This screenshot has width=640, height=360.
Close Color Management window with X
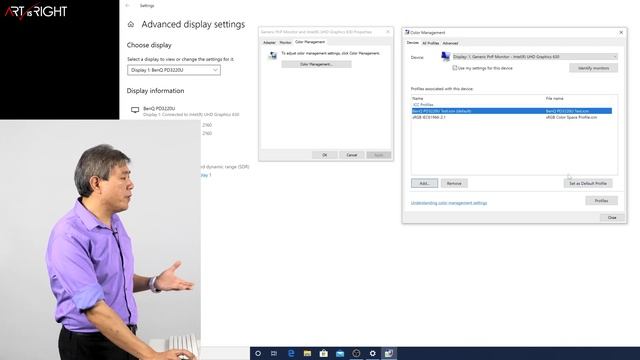(x=621, y=32)
